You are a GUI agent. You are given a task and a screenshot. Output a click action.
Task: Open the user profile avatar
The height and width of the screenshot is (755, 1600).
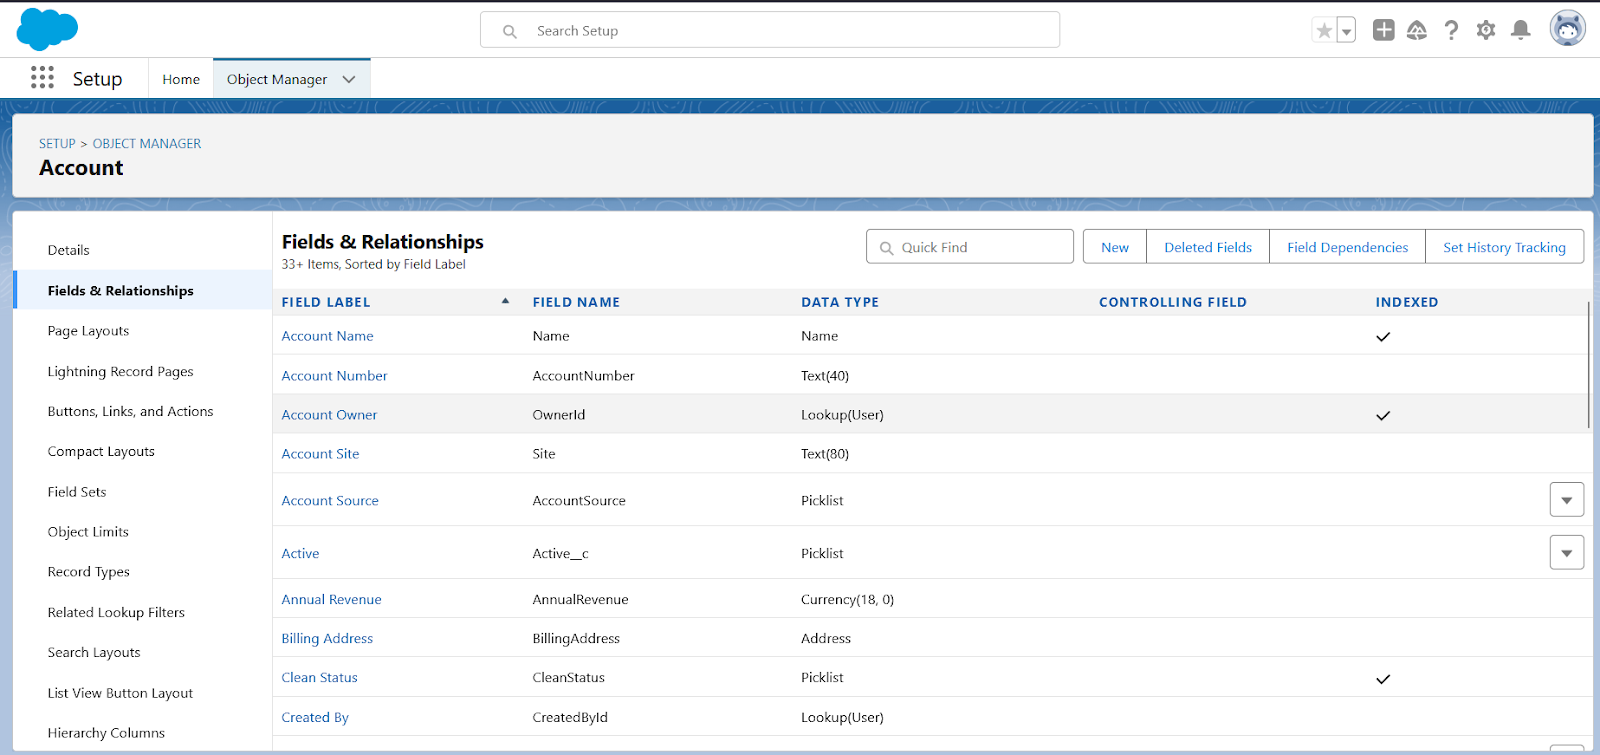click(1568, 29)
